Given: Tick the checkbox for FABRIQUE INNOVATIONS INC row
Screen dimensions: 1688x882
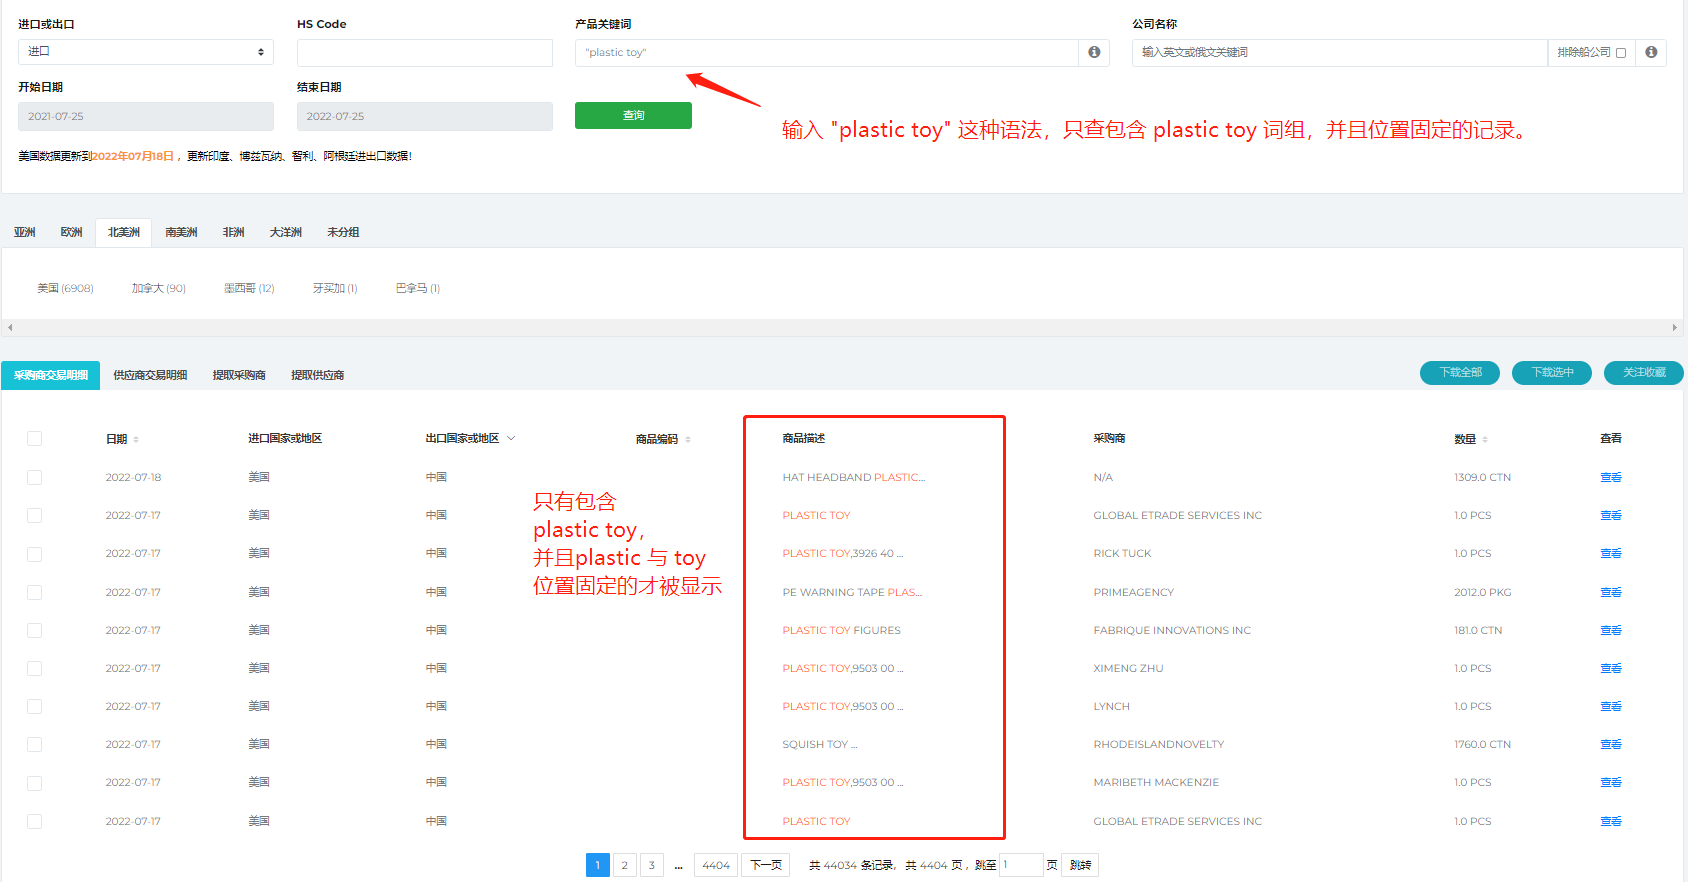Looking at the screenshot, I should pos(35,631).
